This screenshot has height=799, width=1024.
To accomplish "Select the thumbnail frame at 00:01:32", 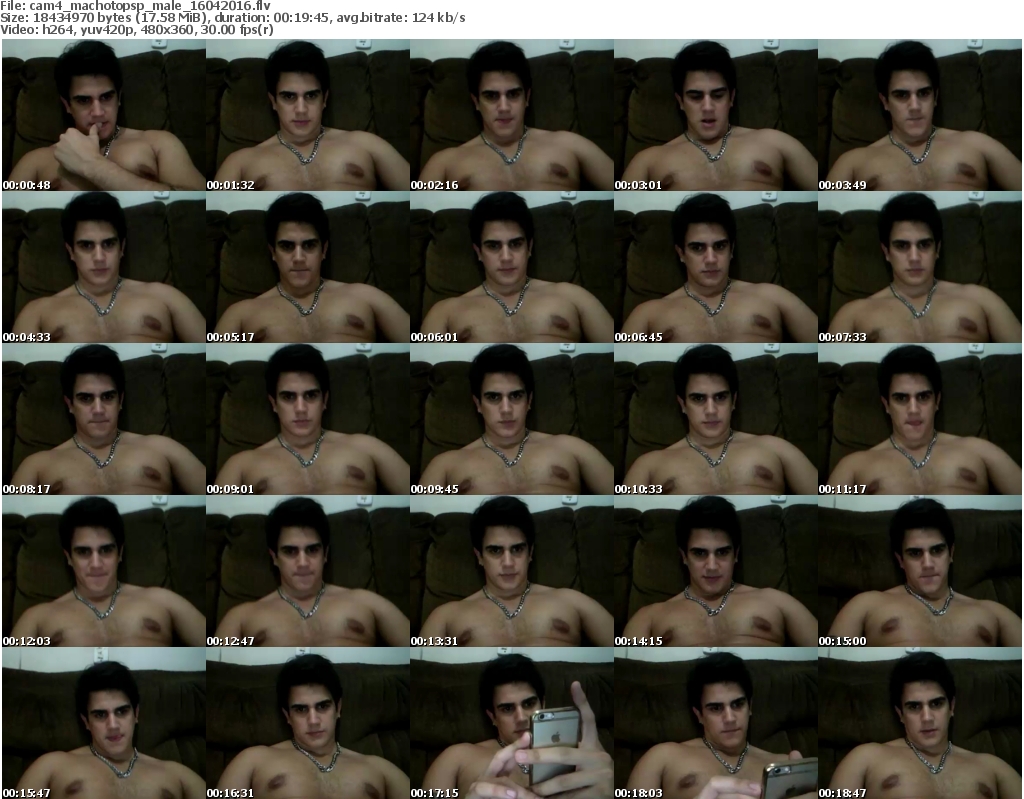I will (x=308, y=115).
